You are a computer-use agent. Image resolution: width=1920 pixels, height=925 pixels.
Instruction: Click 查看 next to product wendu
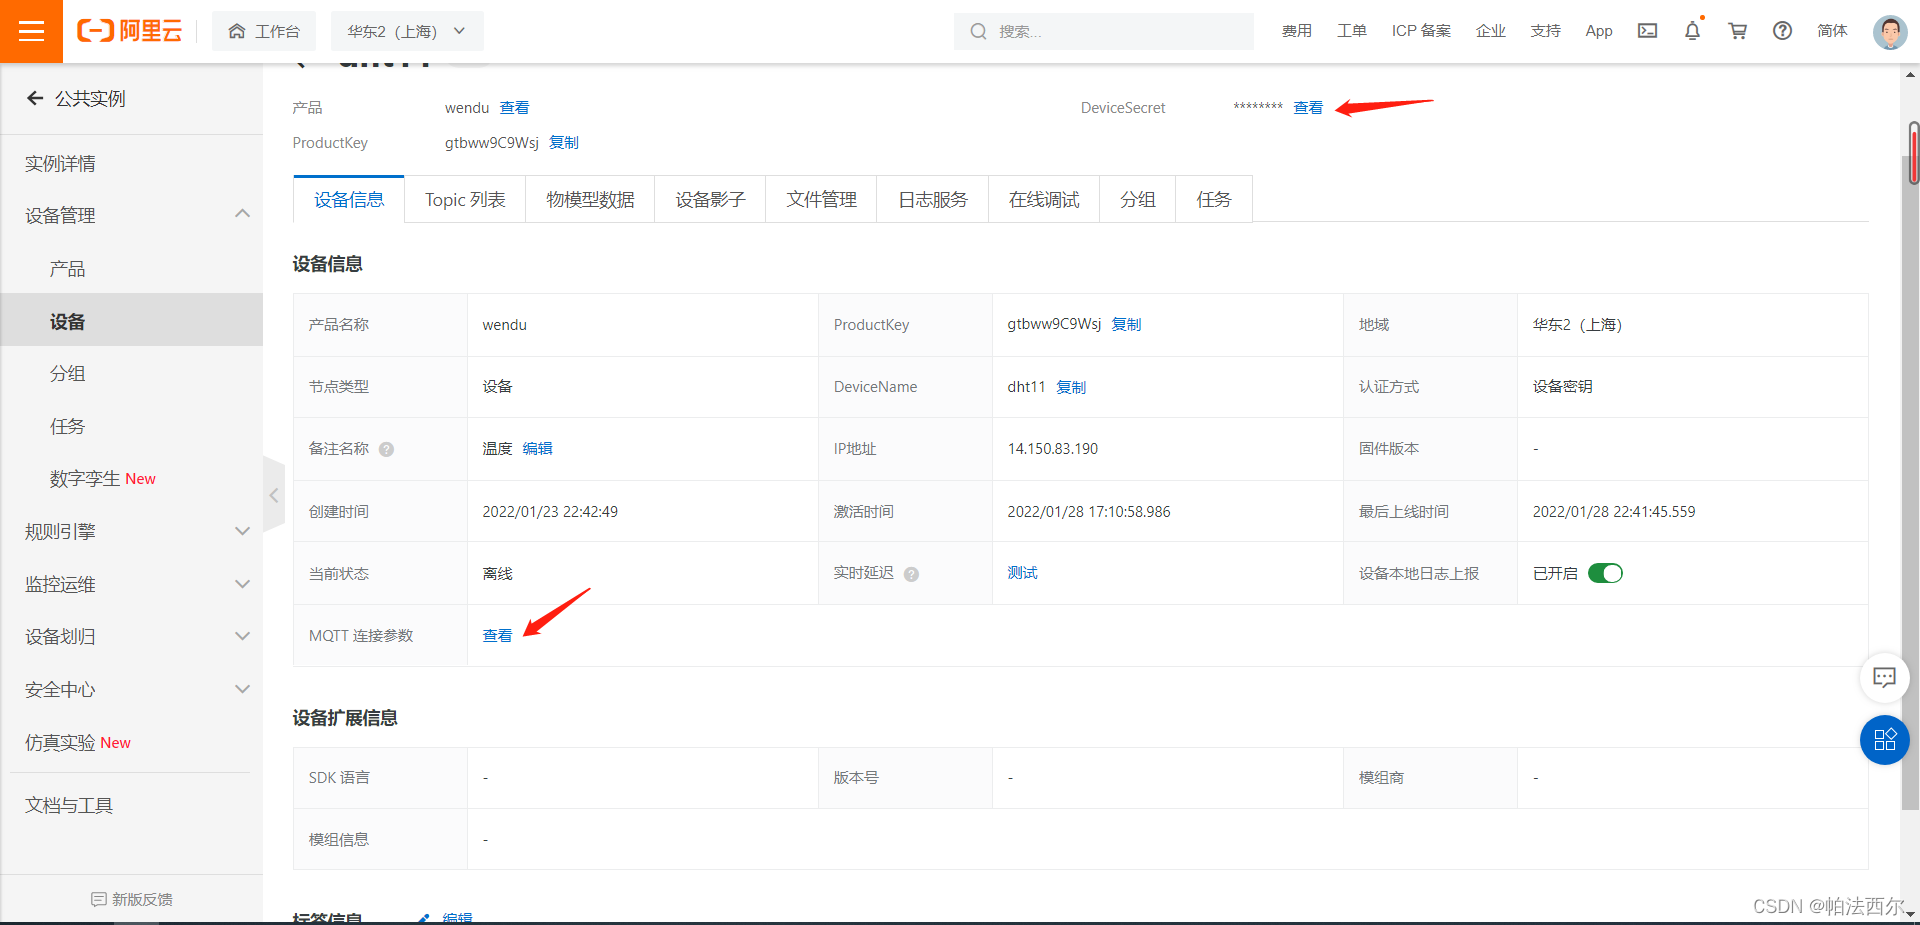click(514, 108)
